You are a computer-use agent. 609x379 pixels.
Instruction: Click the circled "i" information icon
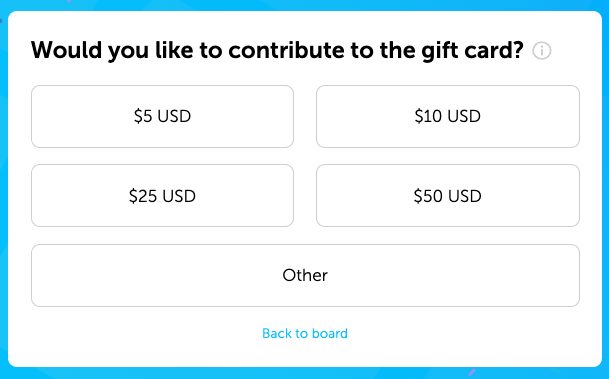pos(541,50)
